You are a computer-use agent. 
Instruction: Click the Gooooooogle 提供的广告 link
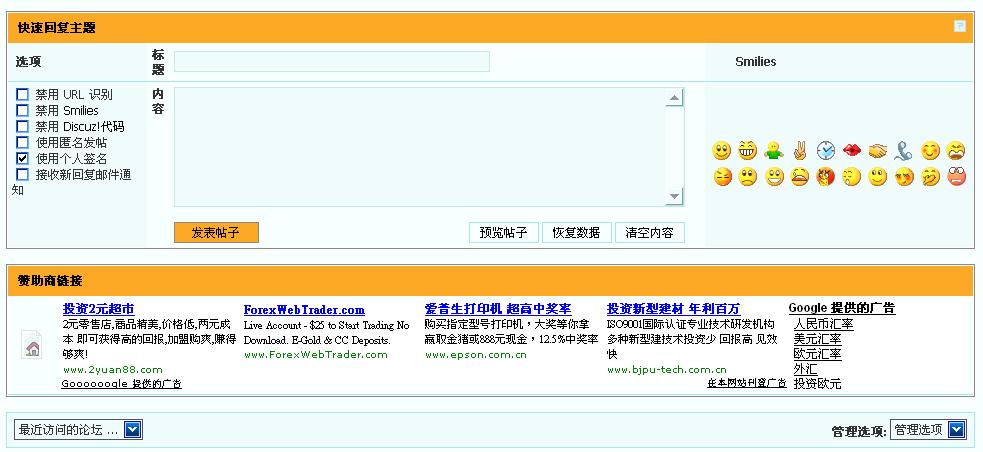coord(122,384)
